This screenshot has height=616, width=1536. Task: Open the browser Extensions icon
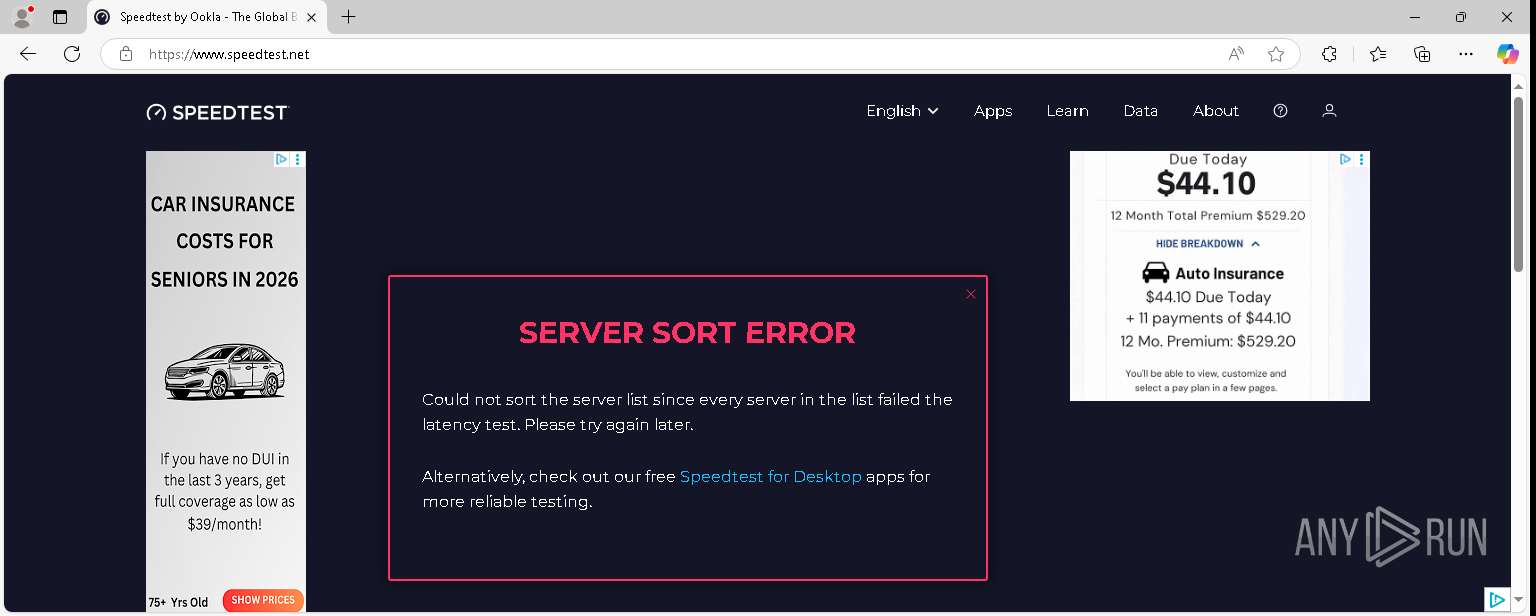pos(1329,54)
